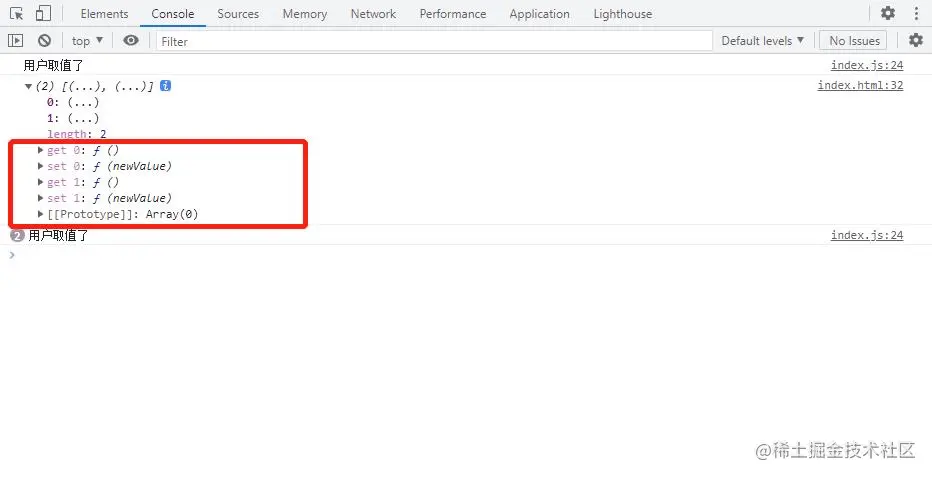The height and width of the screenshot is (477, 932).
Task: Show the console sidebar panel icon
Action: coord(15,40)
